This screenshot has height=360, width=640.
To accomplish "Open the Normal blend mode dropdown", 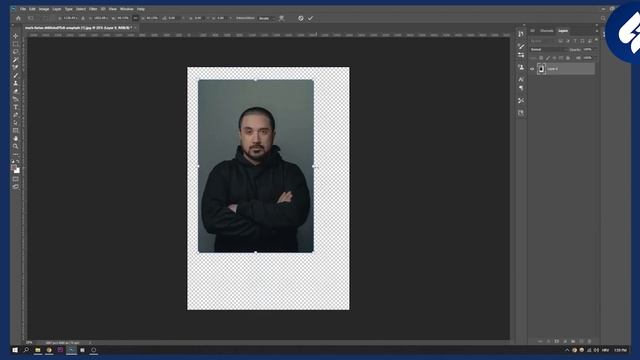I will pyautogui.click(x=549, y=49).
